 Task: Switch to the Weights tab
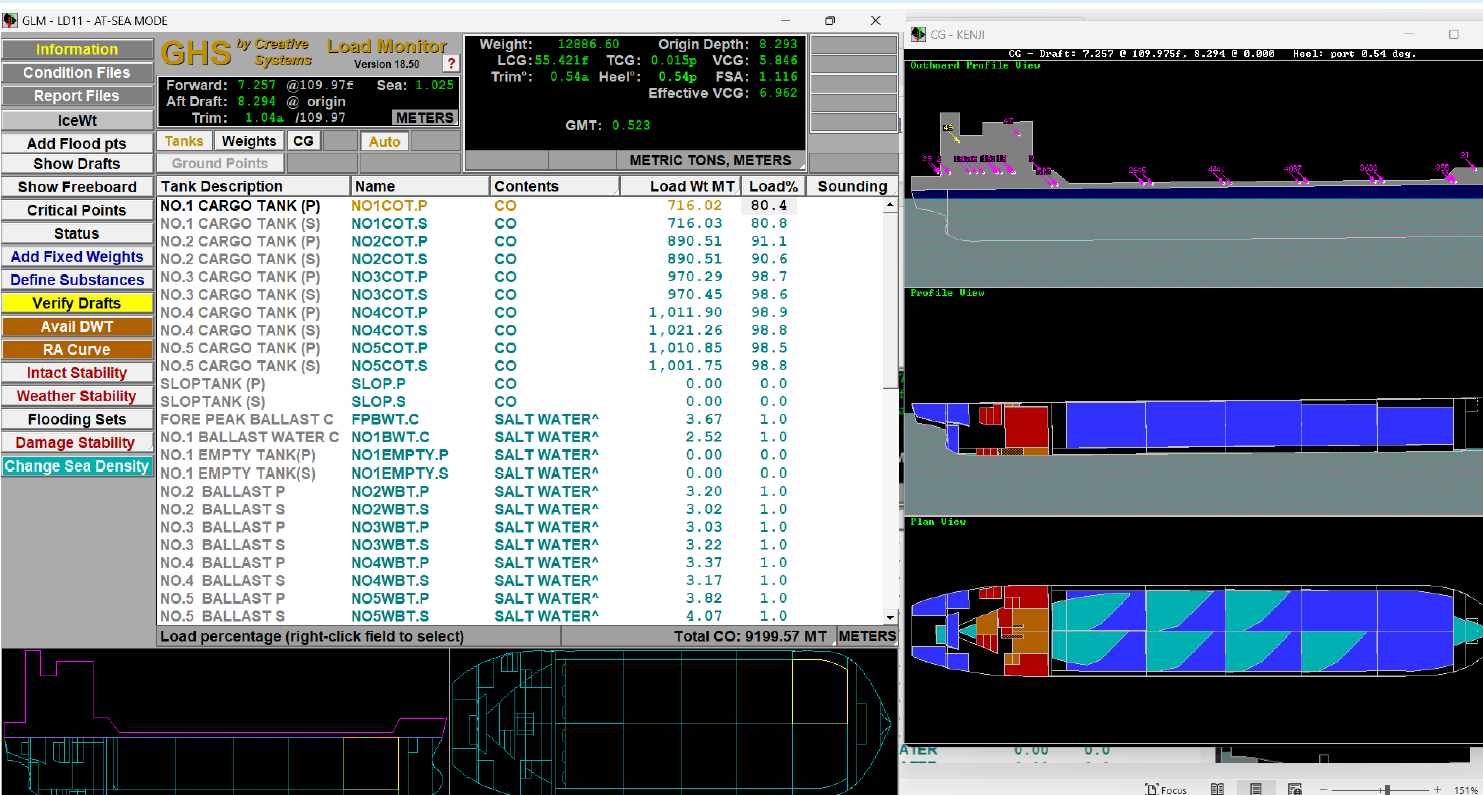pyautogui.click(x=249, y=141)
